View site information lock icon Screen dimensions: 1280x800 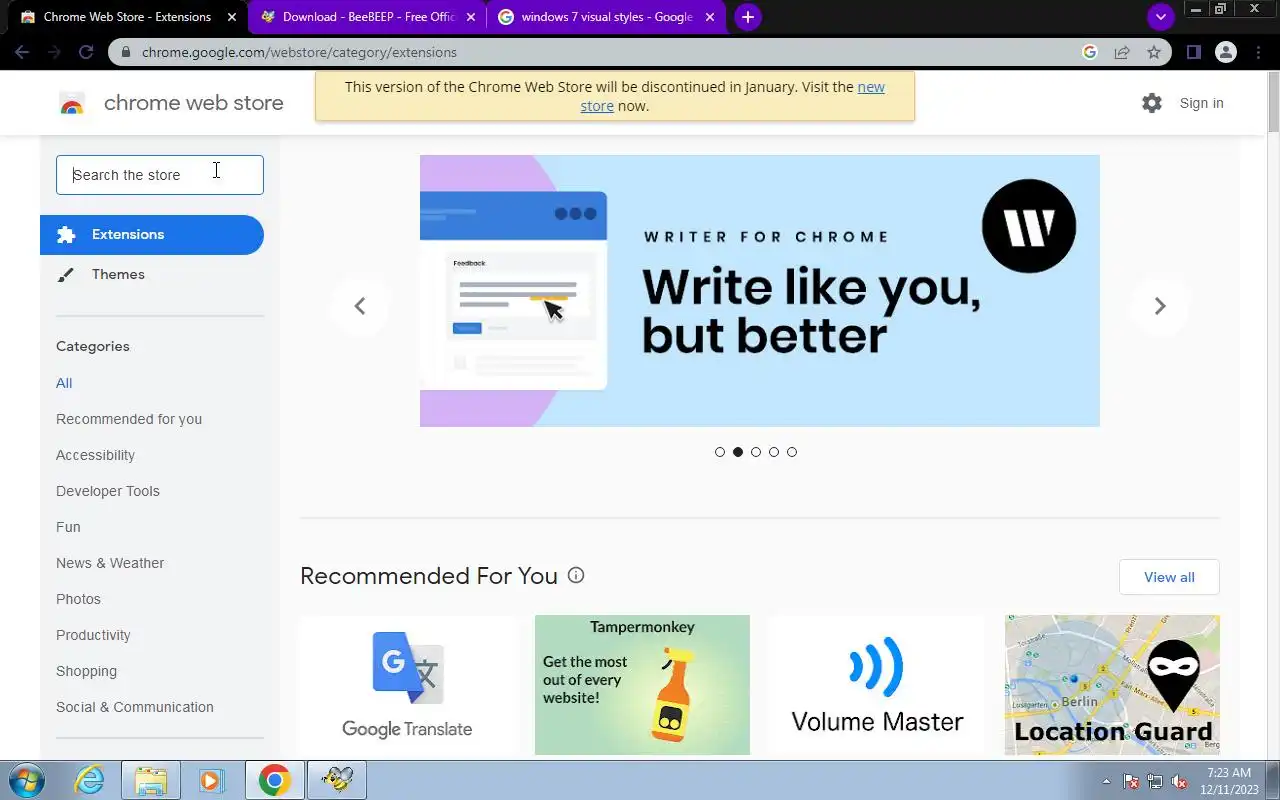pos(125,52)
